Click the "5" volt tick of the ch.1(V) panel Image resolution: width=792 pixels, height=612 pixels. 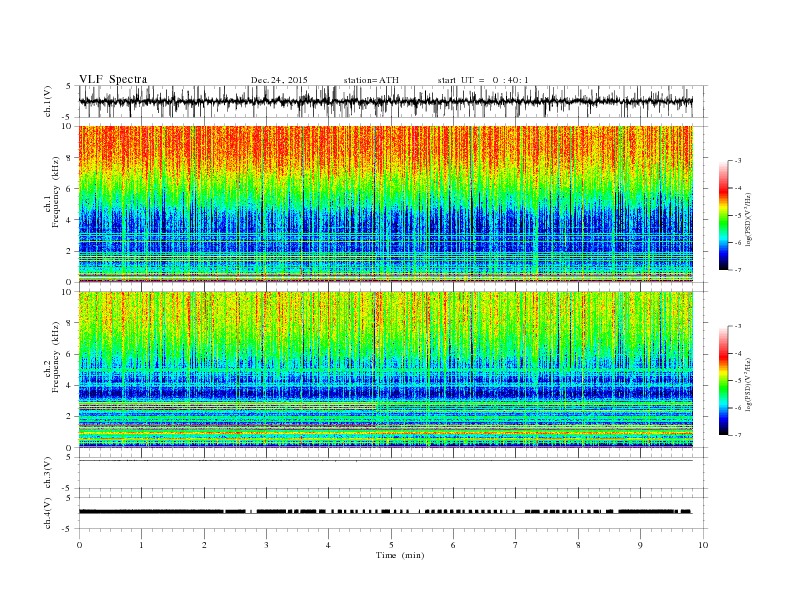(x=69, y=86)
